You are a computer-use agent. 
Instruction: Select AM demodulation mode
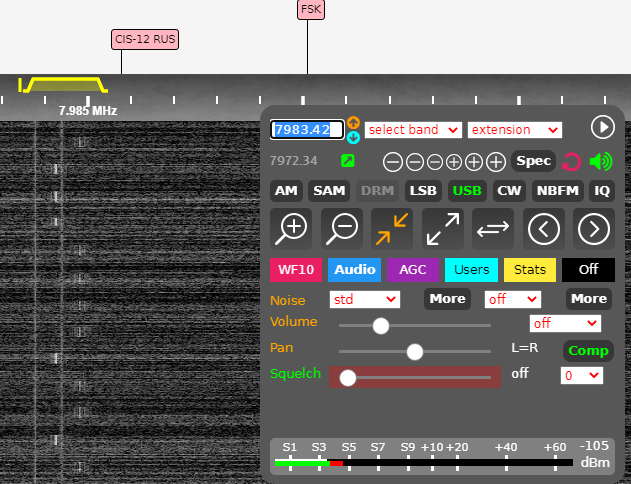tap(286, 191)
